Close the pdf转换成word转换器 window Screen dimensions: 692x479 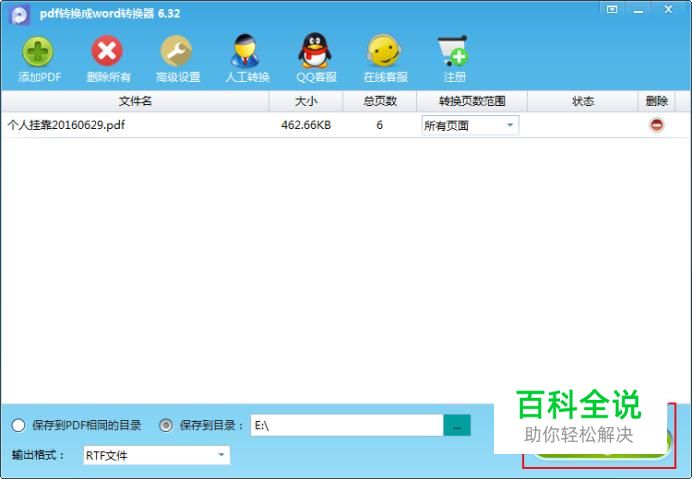click(668, 9)
